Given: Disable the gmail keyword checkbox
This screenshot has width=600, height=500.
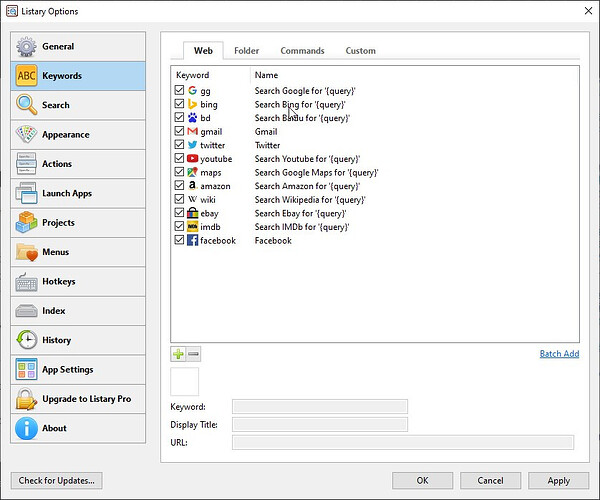Looking at the screenshot, I should coord(179,131).
